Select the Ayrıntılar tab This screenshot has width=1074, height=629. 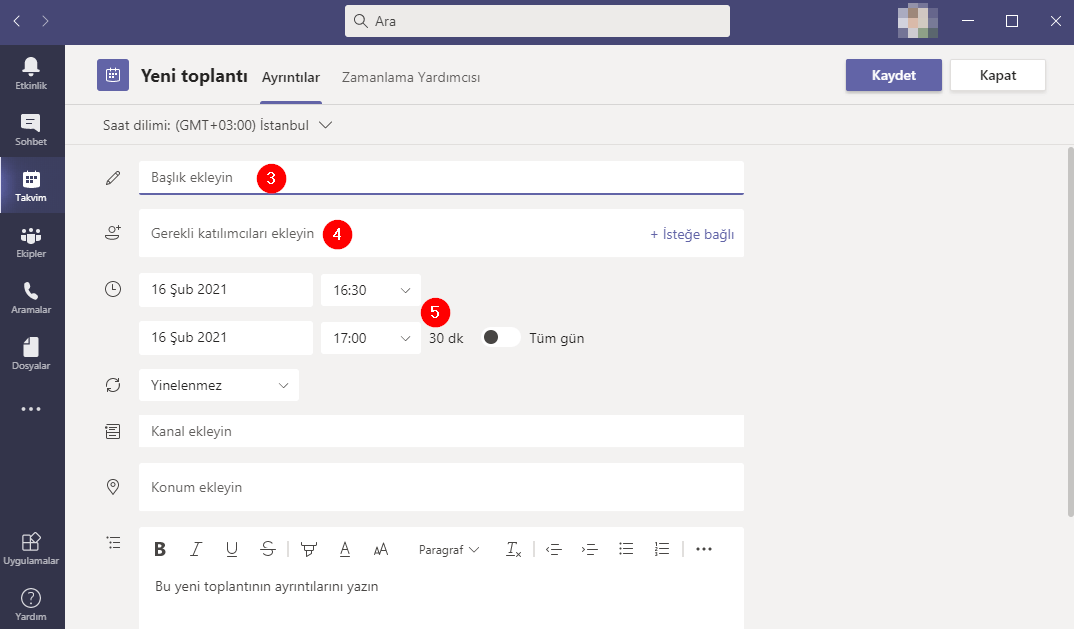coord(290,77)
